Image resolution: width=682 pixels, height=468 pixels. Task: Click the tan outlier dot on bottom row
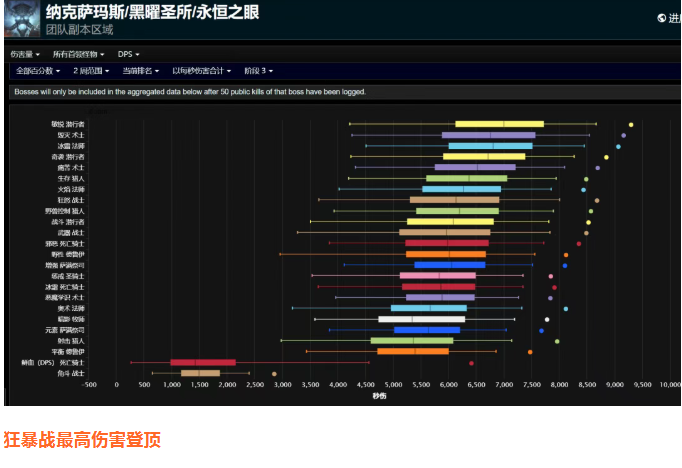[274, 373]
